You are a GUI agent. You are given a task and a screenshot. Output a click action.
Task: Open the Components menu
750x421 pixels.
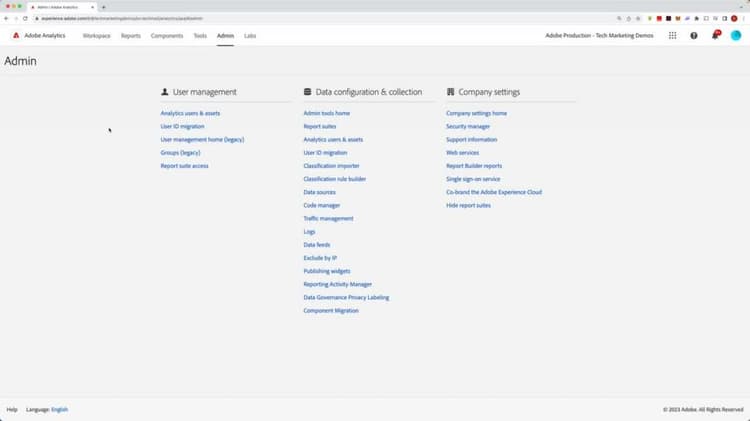pos(167,36)
